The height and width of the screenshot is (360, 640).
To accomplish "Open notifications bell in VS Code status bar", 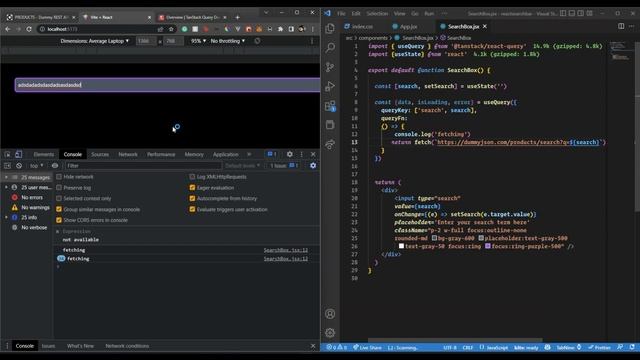I will point(632,348).
